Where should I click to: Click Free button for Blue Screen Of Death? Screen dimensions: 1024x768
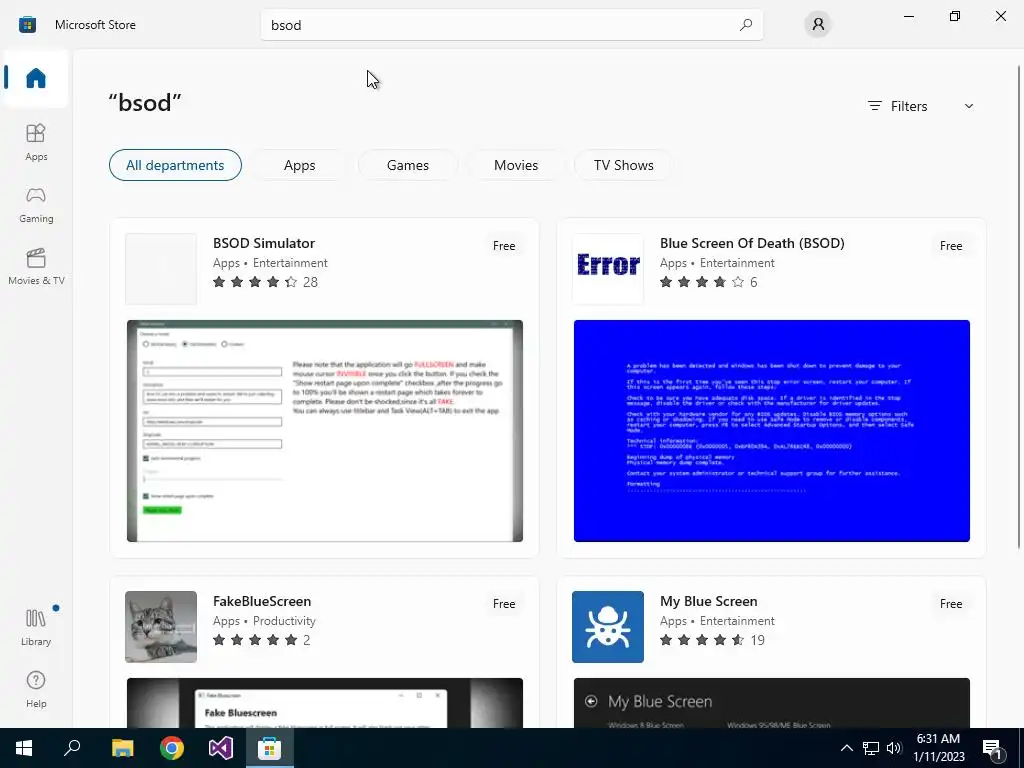[x=951, y=246]
